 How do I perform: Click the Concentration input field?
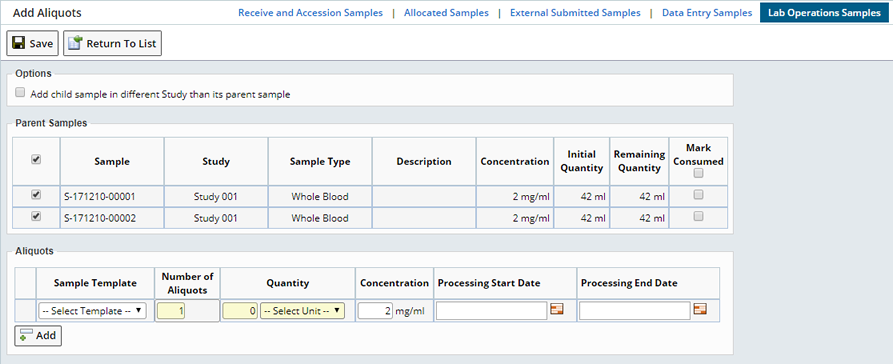(375, 312)
